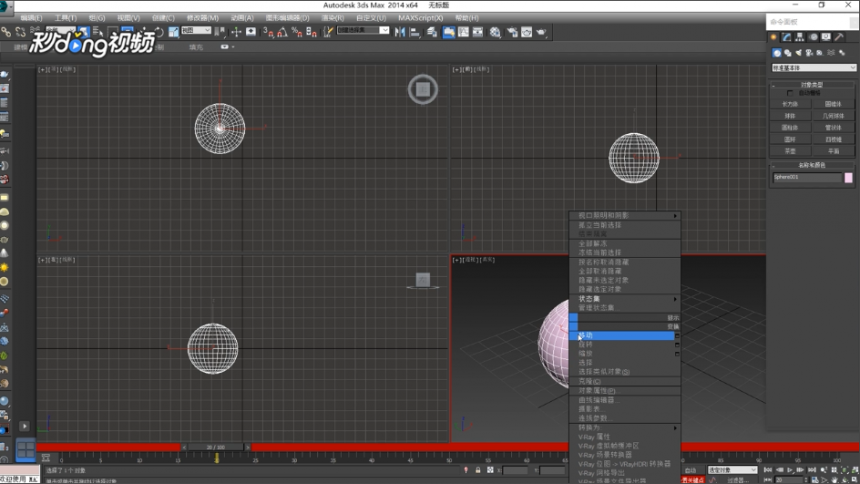Viewport: 860px width, 484px height.
Task: Select the Shapes category icon
Action: click(788, 53)
